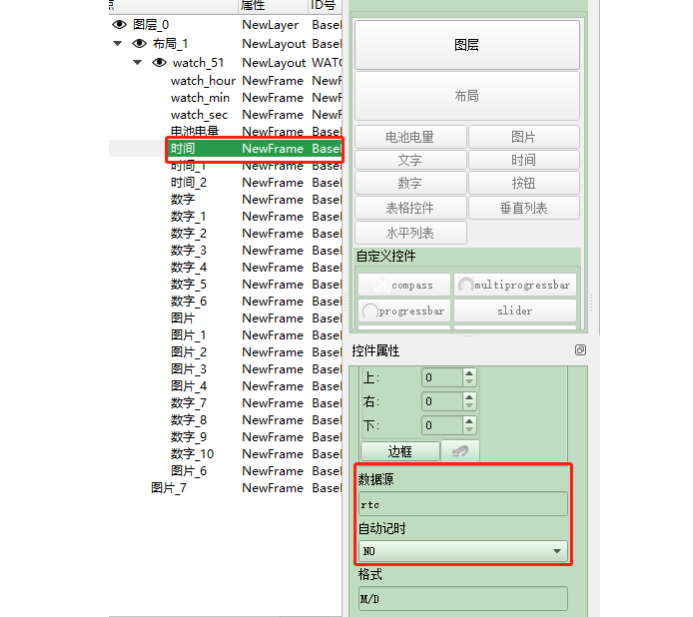
Task: Add a 表格控件 widget
Action: pos(410,208)
